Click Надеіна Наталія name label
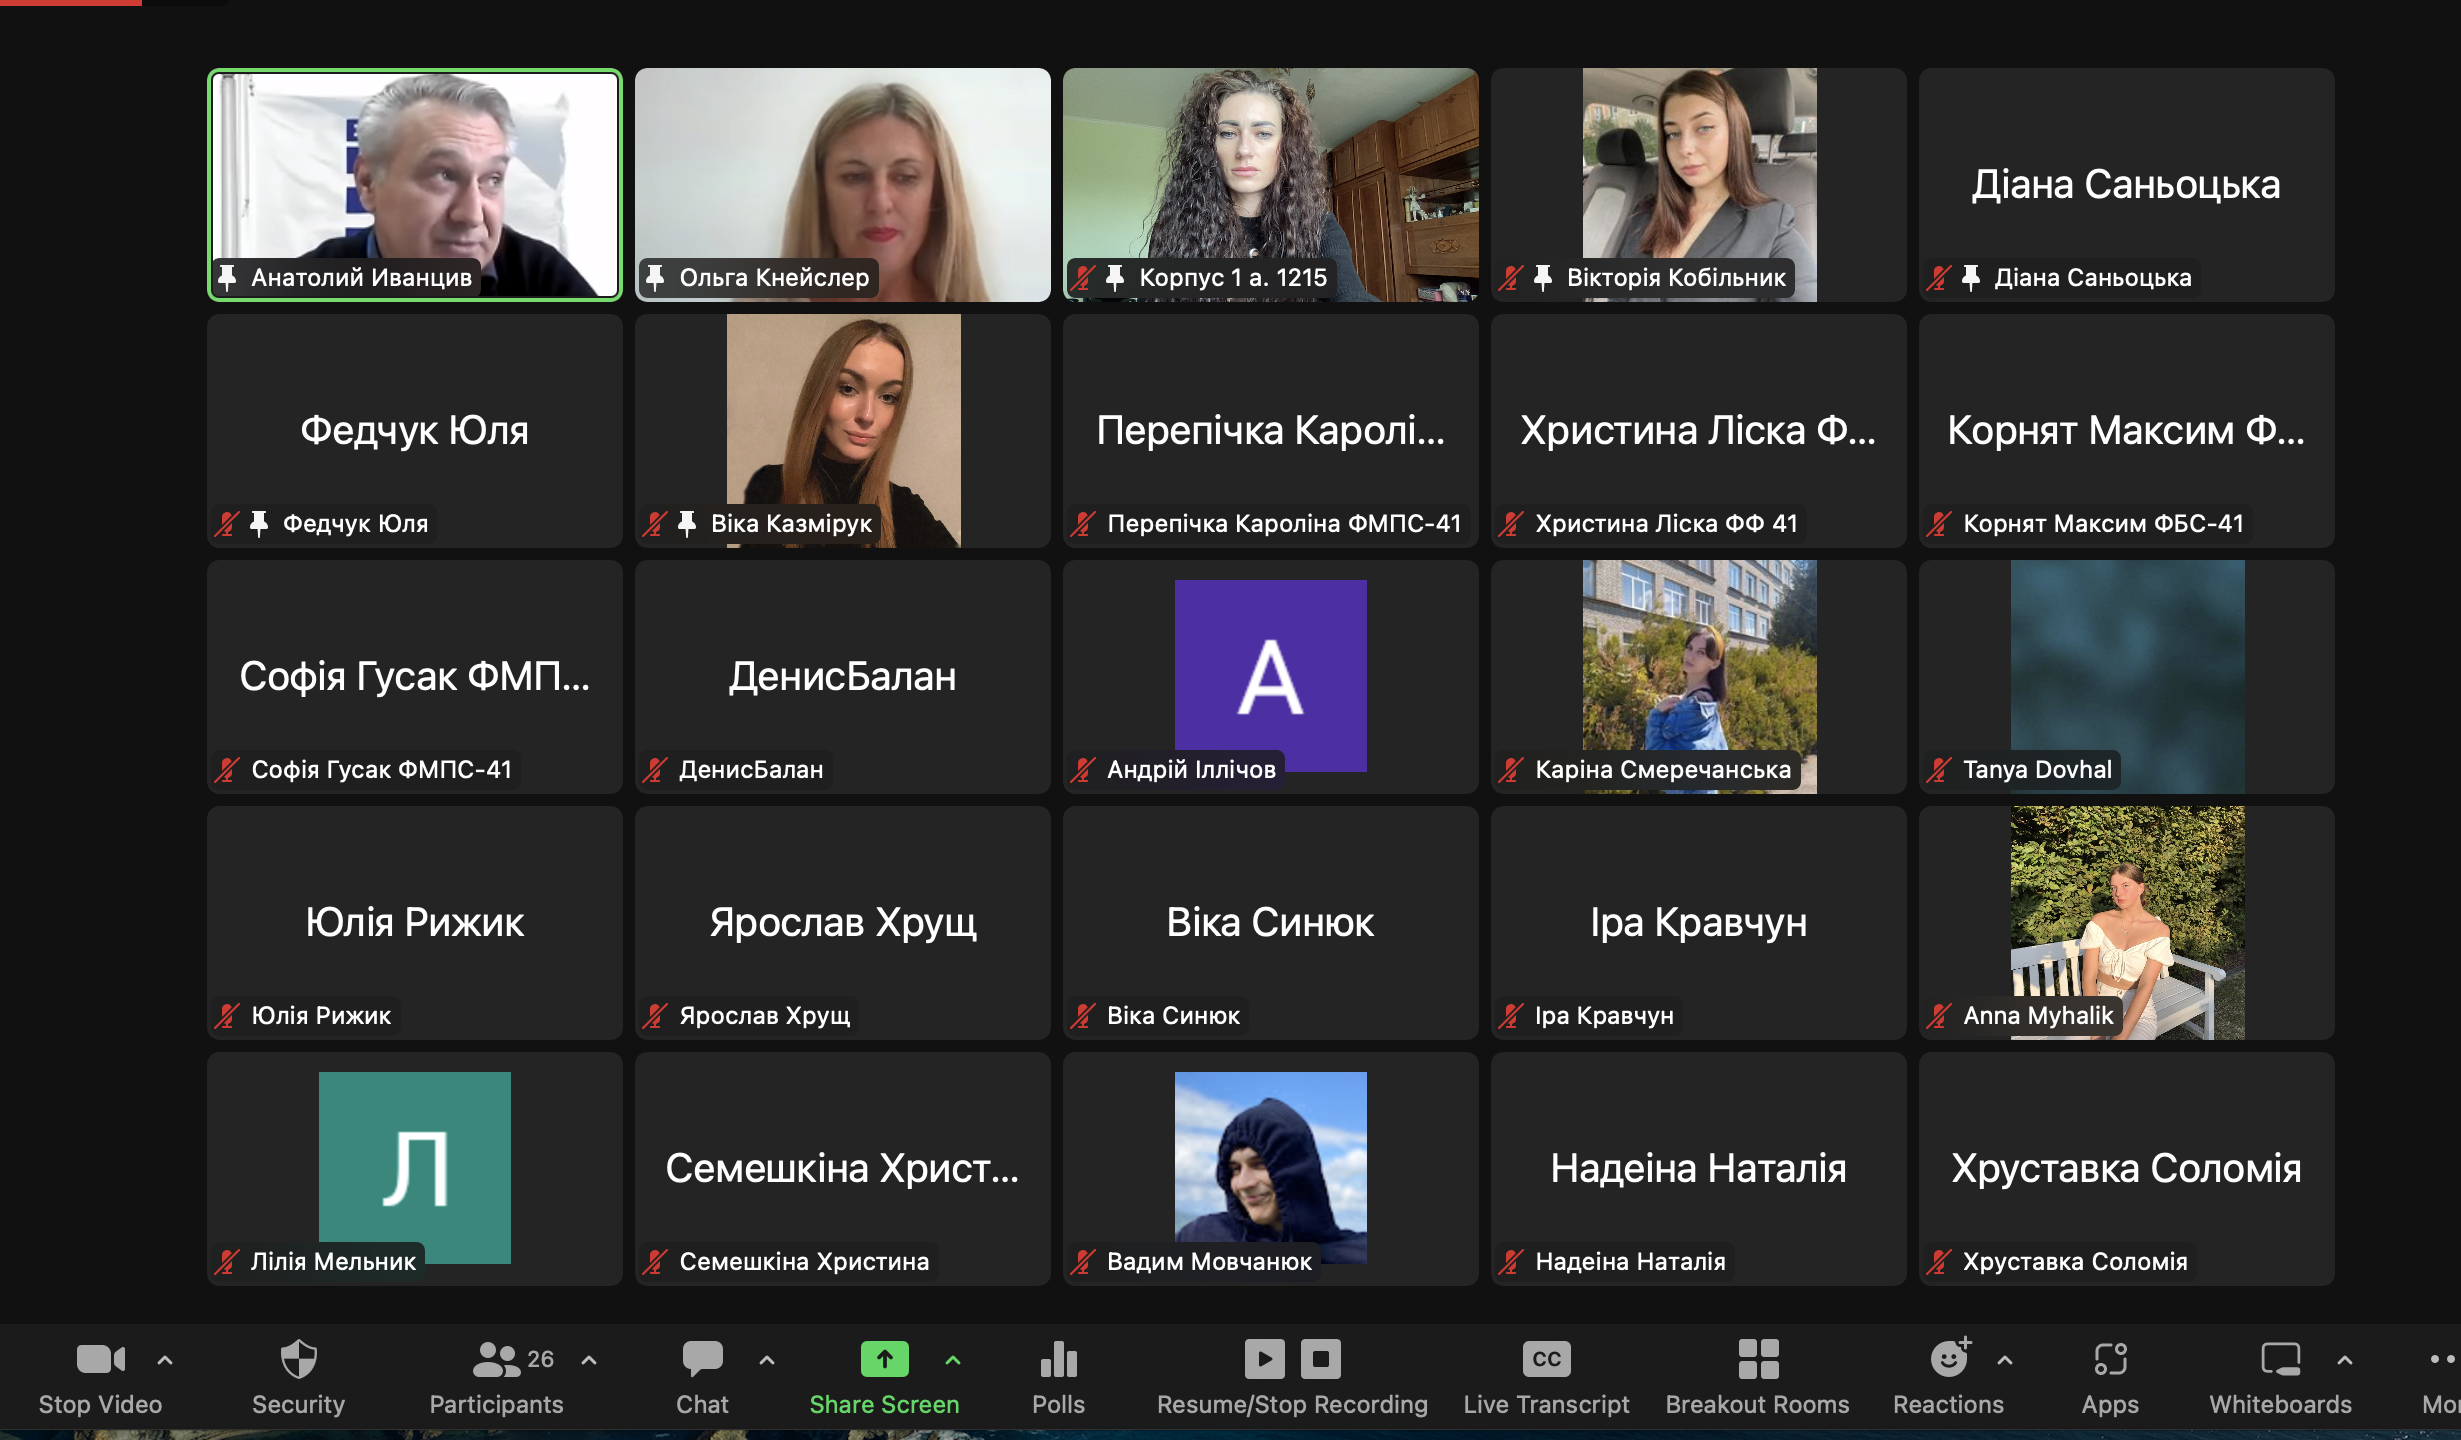Image resolution: width=2461 pixels, height=1440 pixels. click(1630, 1261)
